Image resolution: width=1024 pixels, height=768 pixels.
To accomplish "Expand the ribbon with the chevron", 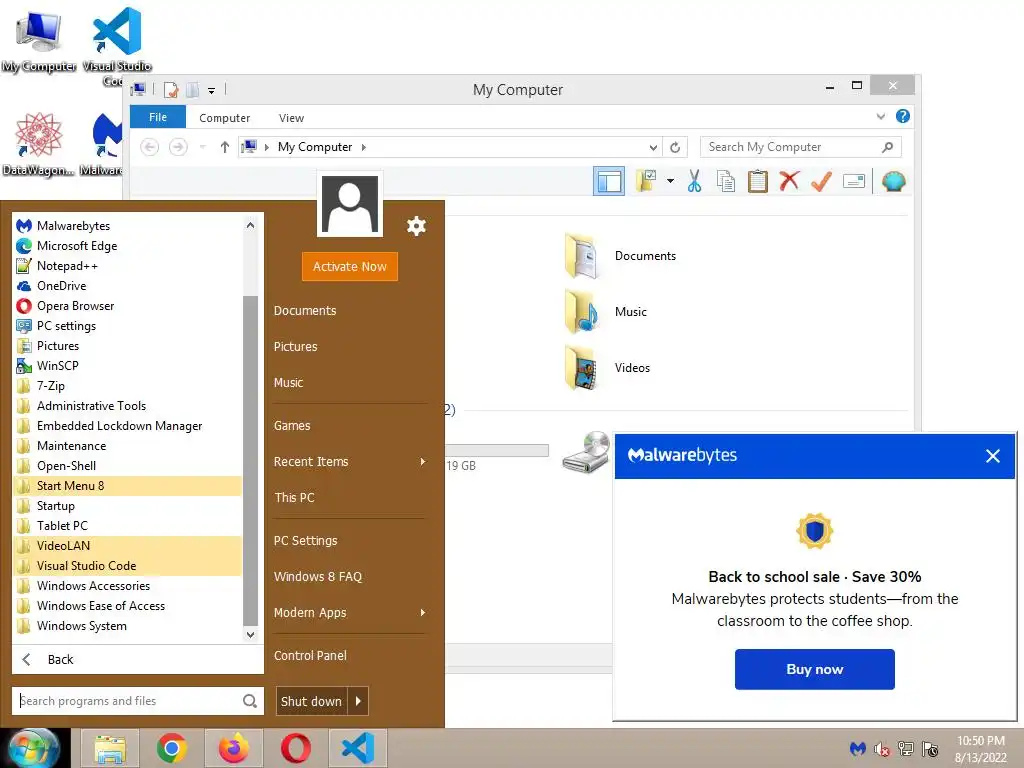I will (880, 117).
